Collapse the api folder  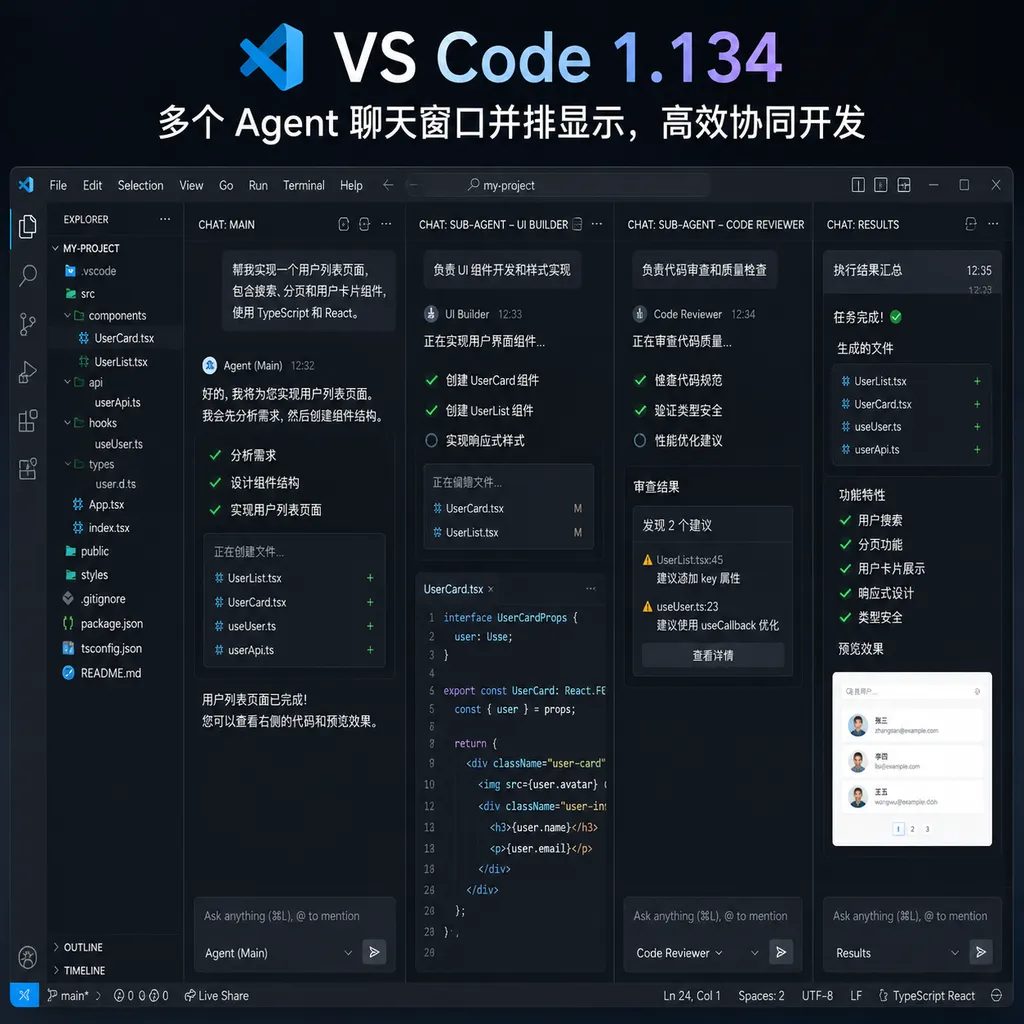tap(67, 382)
